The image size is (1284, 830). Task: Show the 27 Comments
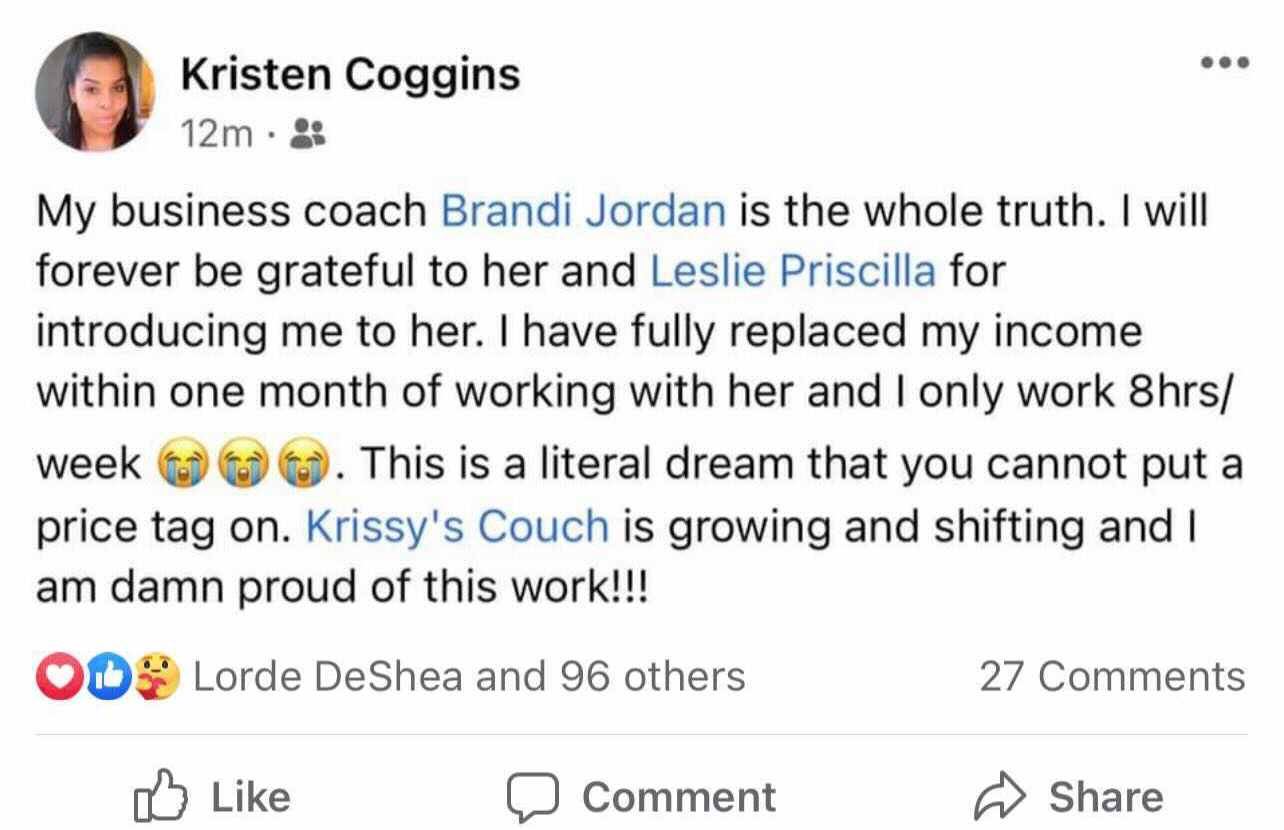pyautogui.click(x=1112, y=677)
